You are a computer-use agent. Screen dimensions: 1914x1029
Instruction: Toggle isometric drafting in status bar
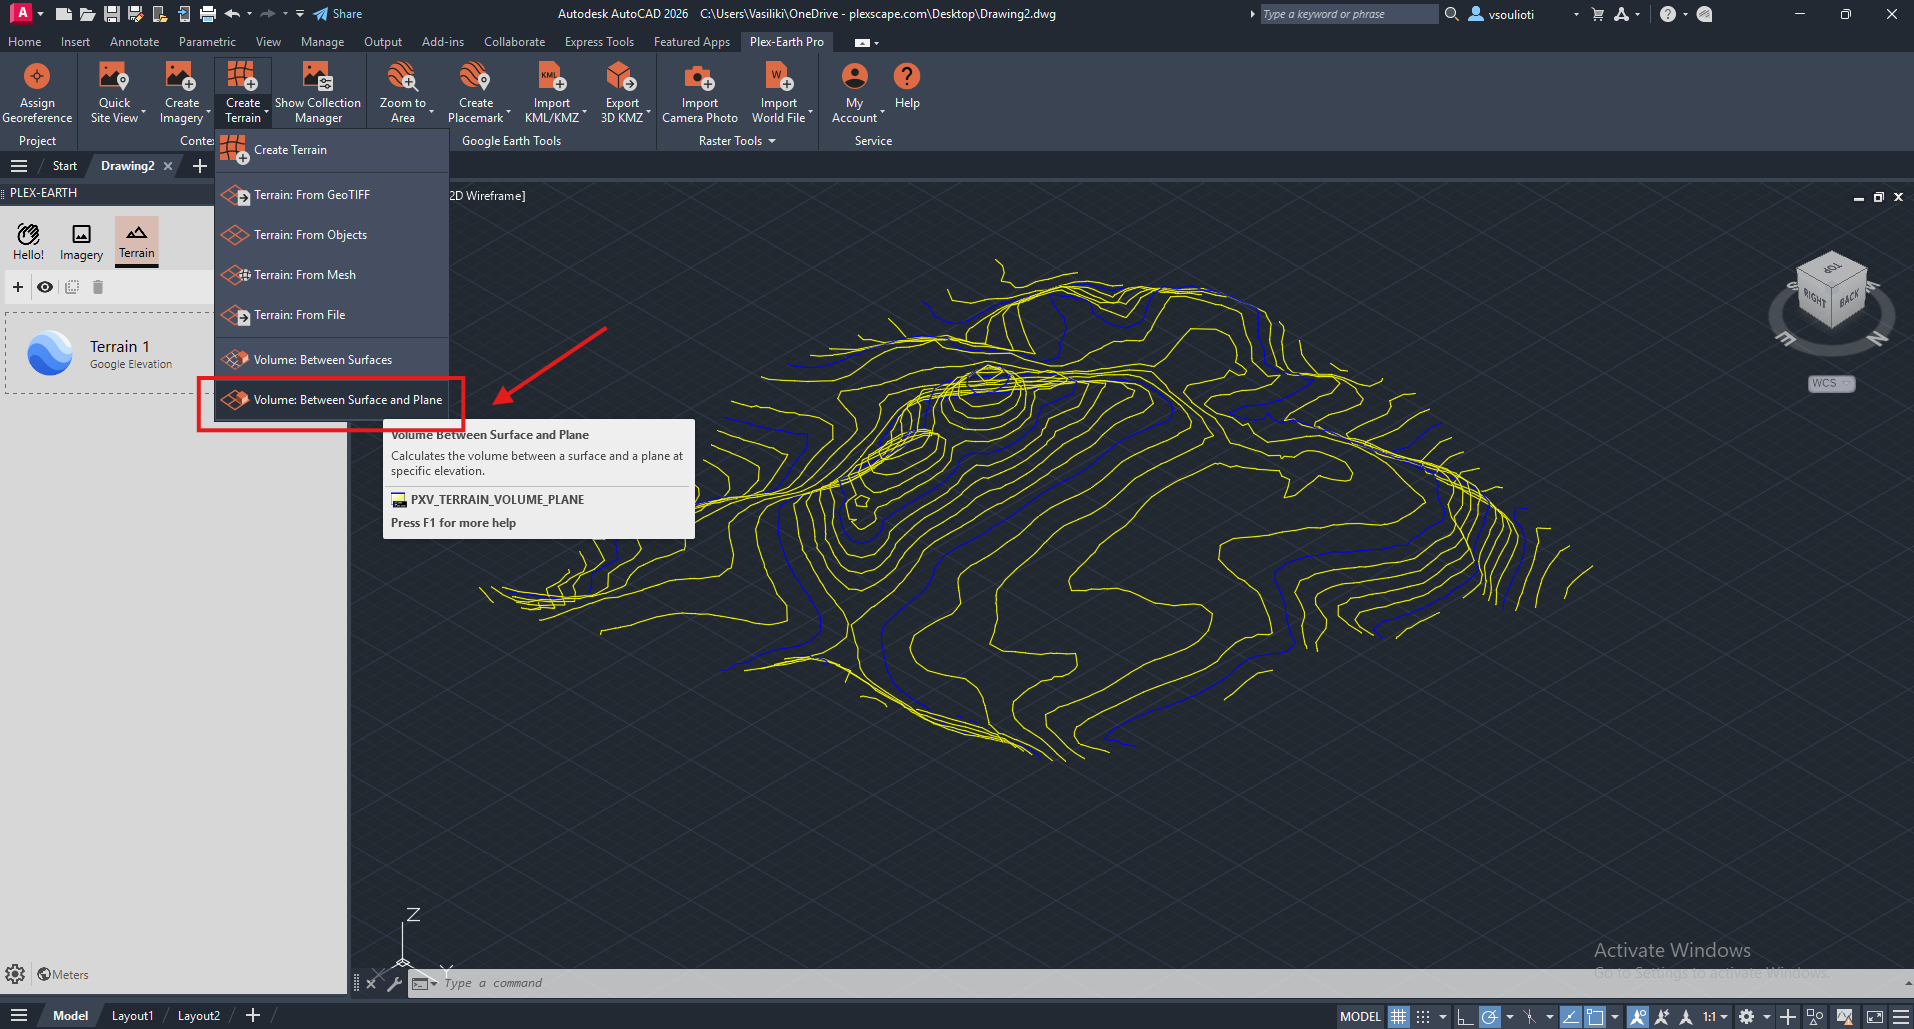(x=1530, y=1016)
